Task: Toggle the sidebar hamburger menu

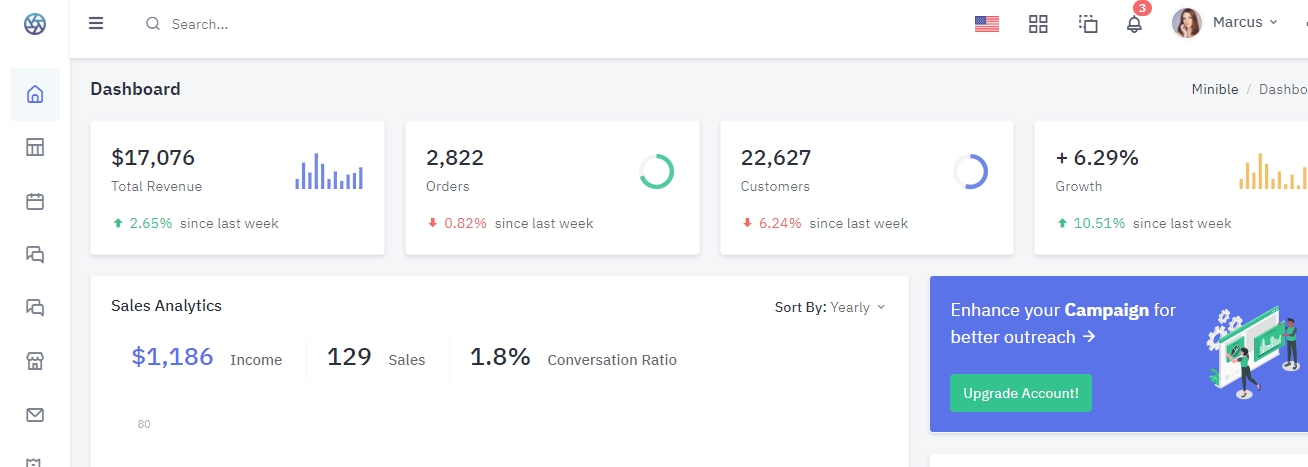Action: point(96,23)
